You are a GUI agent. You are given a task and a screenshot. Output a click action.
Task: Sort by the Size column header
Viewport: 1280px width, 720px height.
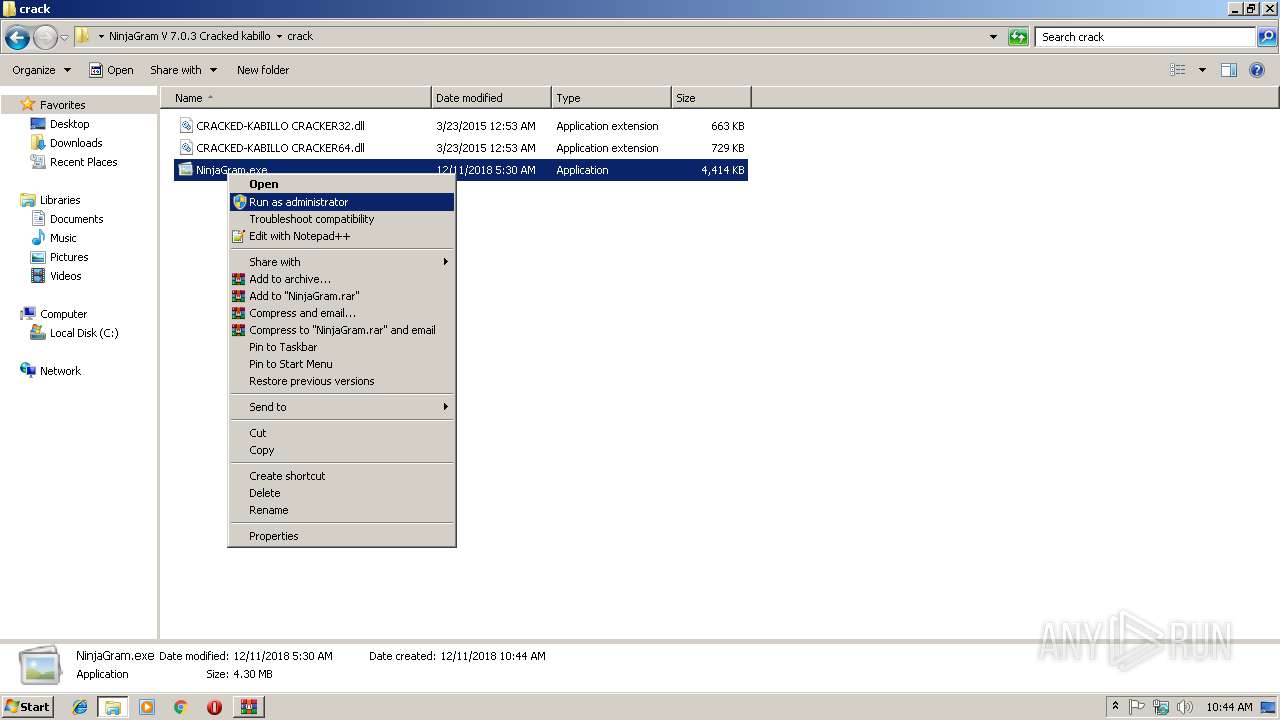pos(711,98)
